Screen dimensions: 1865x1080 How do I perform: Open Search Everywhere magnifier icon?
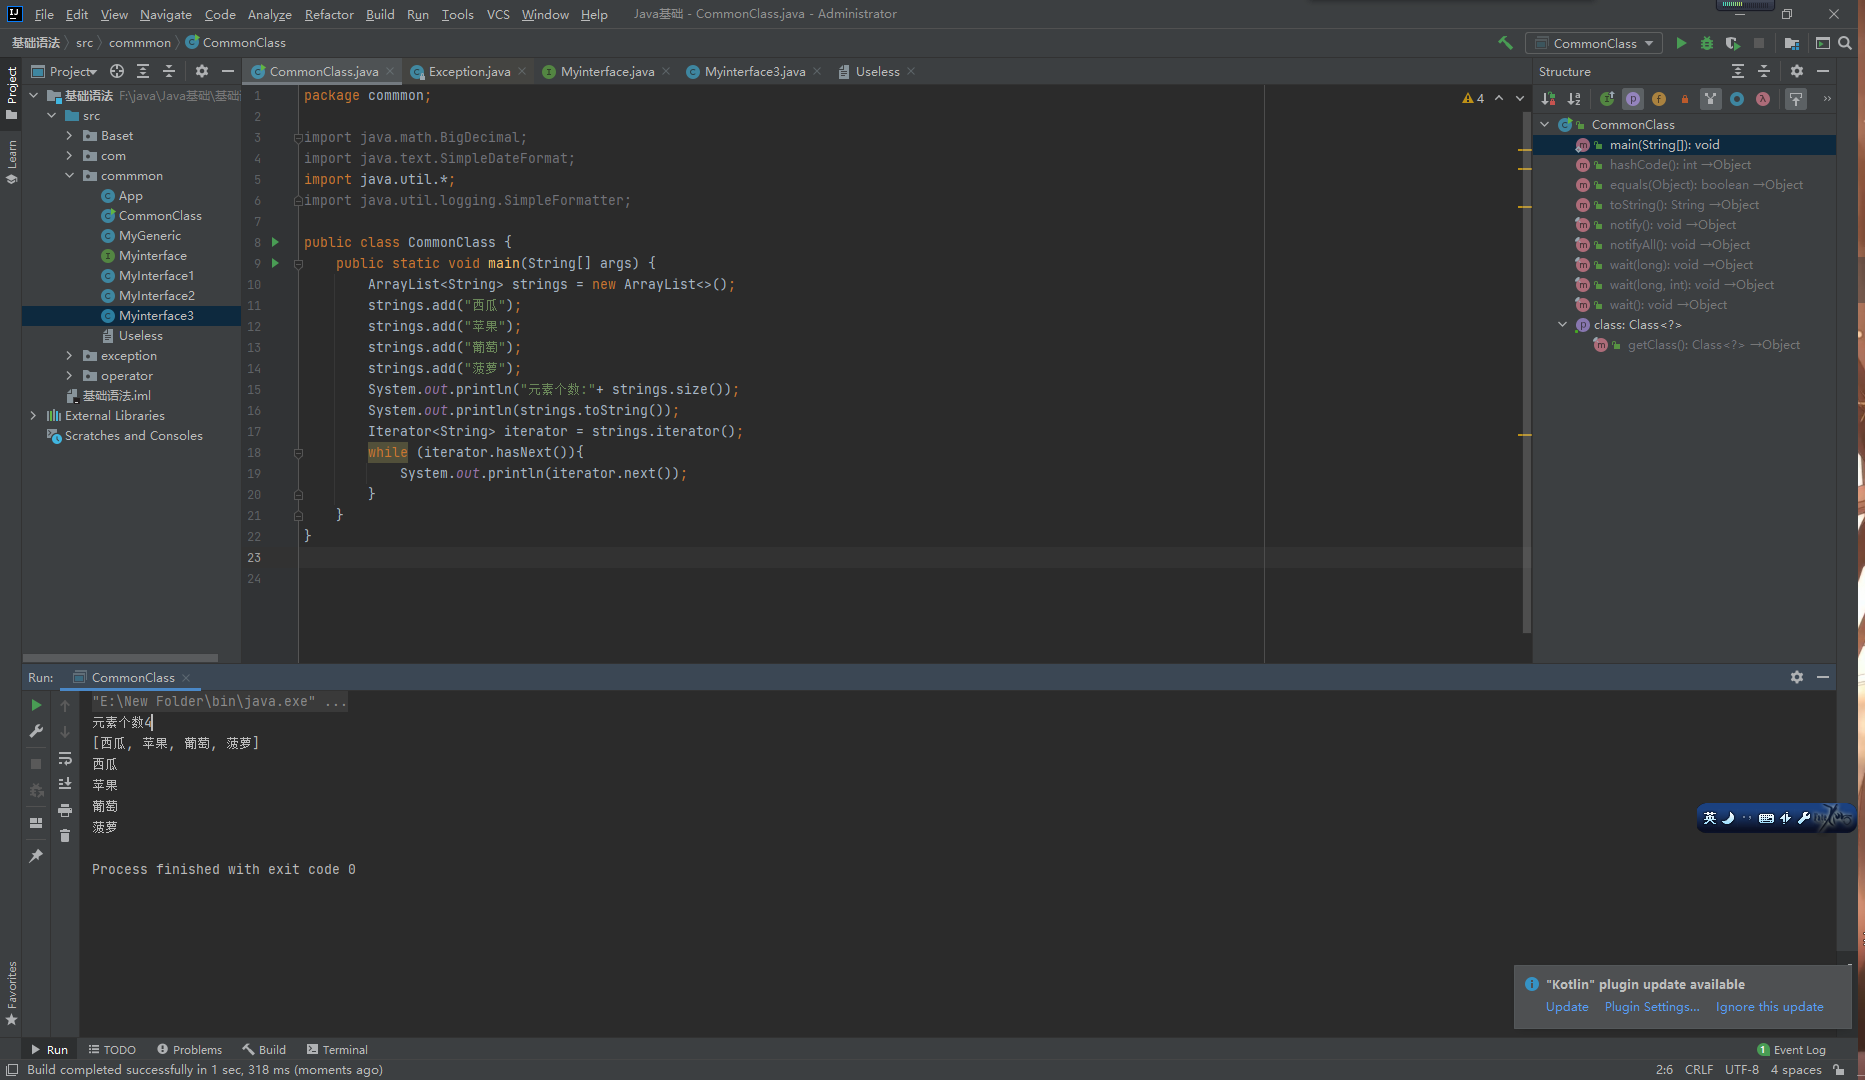[x=1845, y=43]
